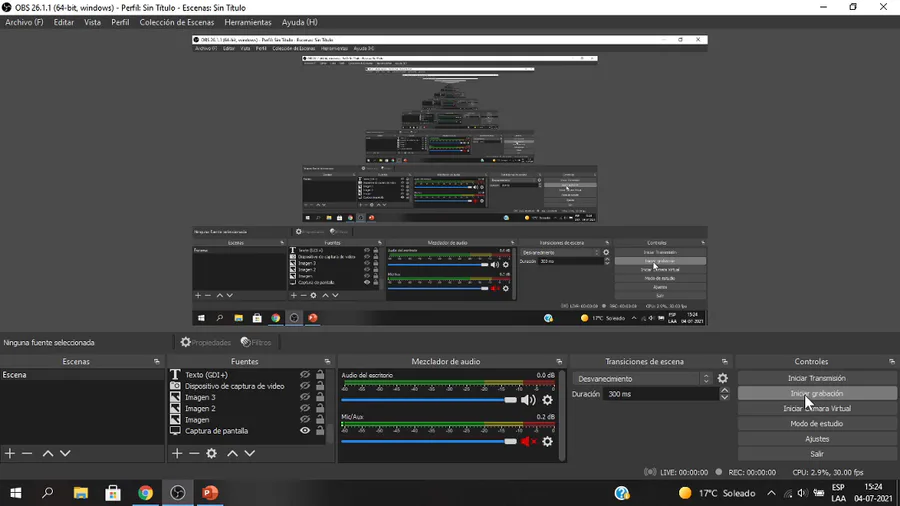Click the audio mixer vertical scrollbar
The width and height of the screenshot is (900, 506).
pyautogui.click(x=562, y=415)
